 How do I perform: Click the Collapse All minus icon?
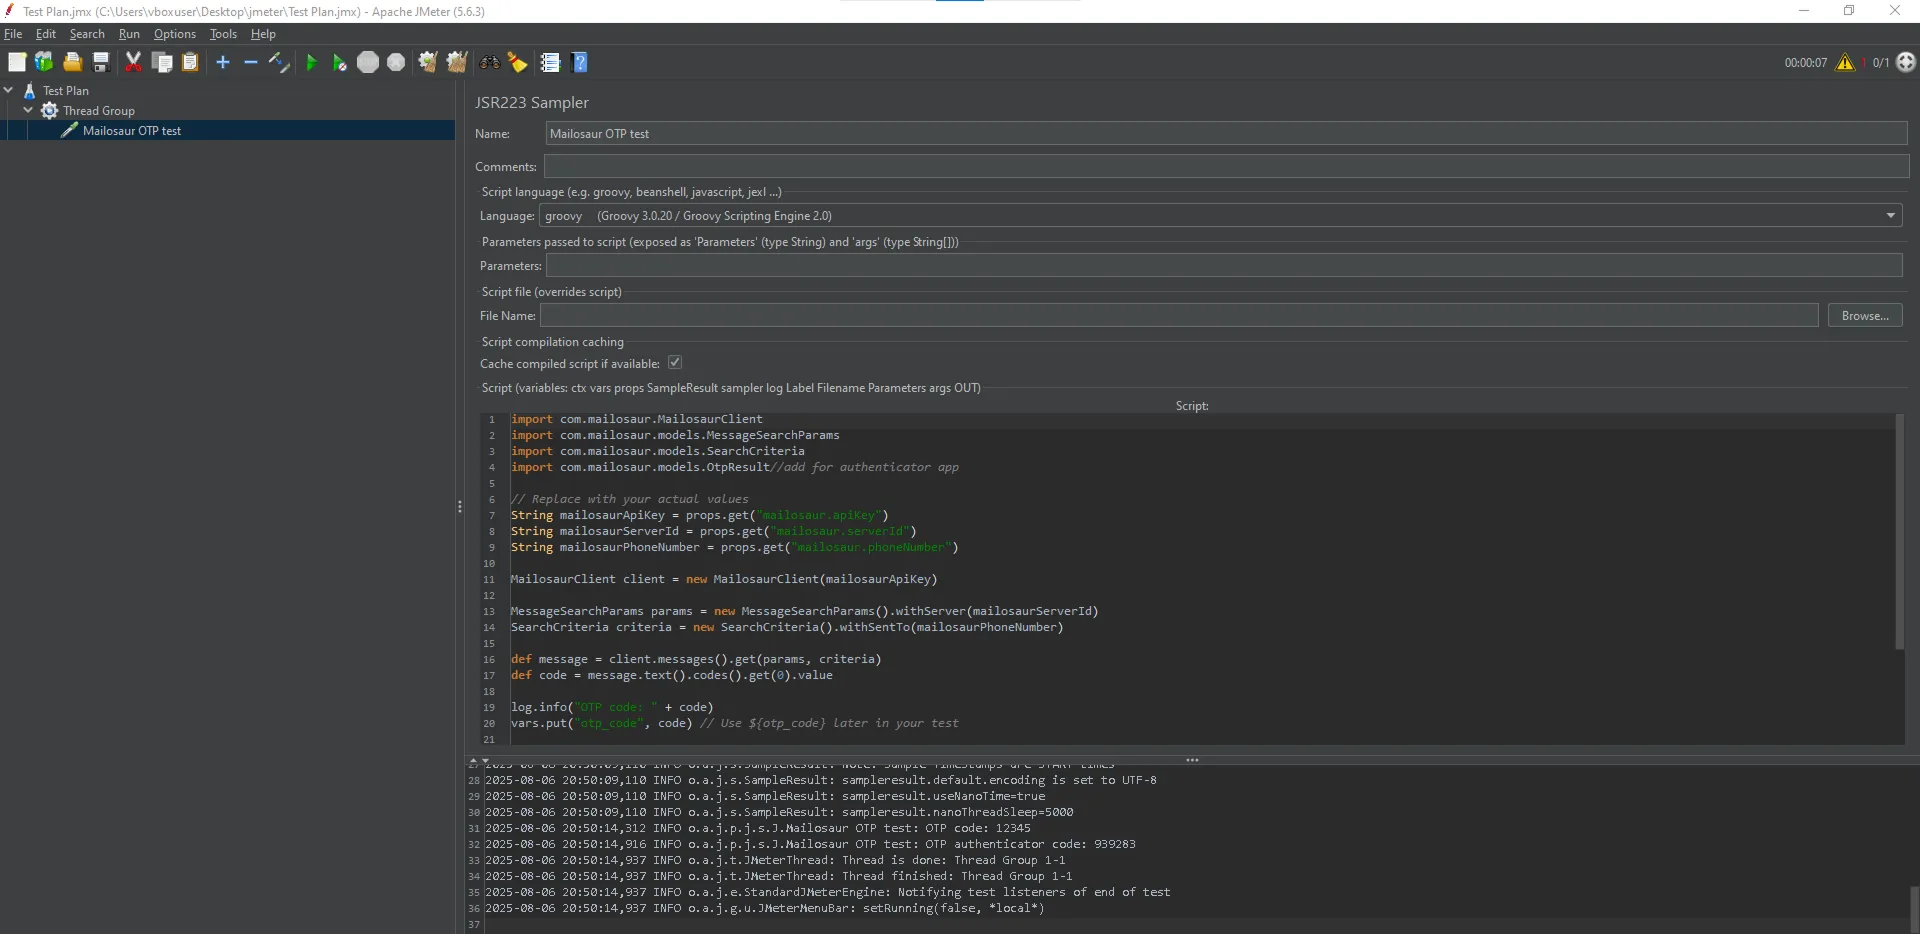[251, 62]
